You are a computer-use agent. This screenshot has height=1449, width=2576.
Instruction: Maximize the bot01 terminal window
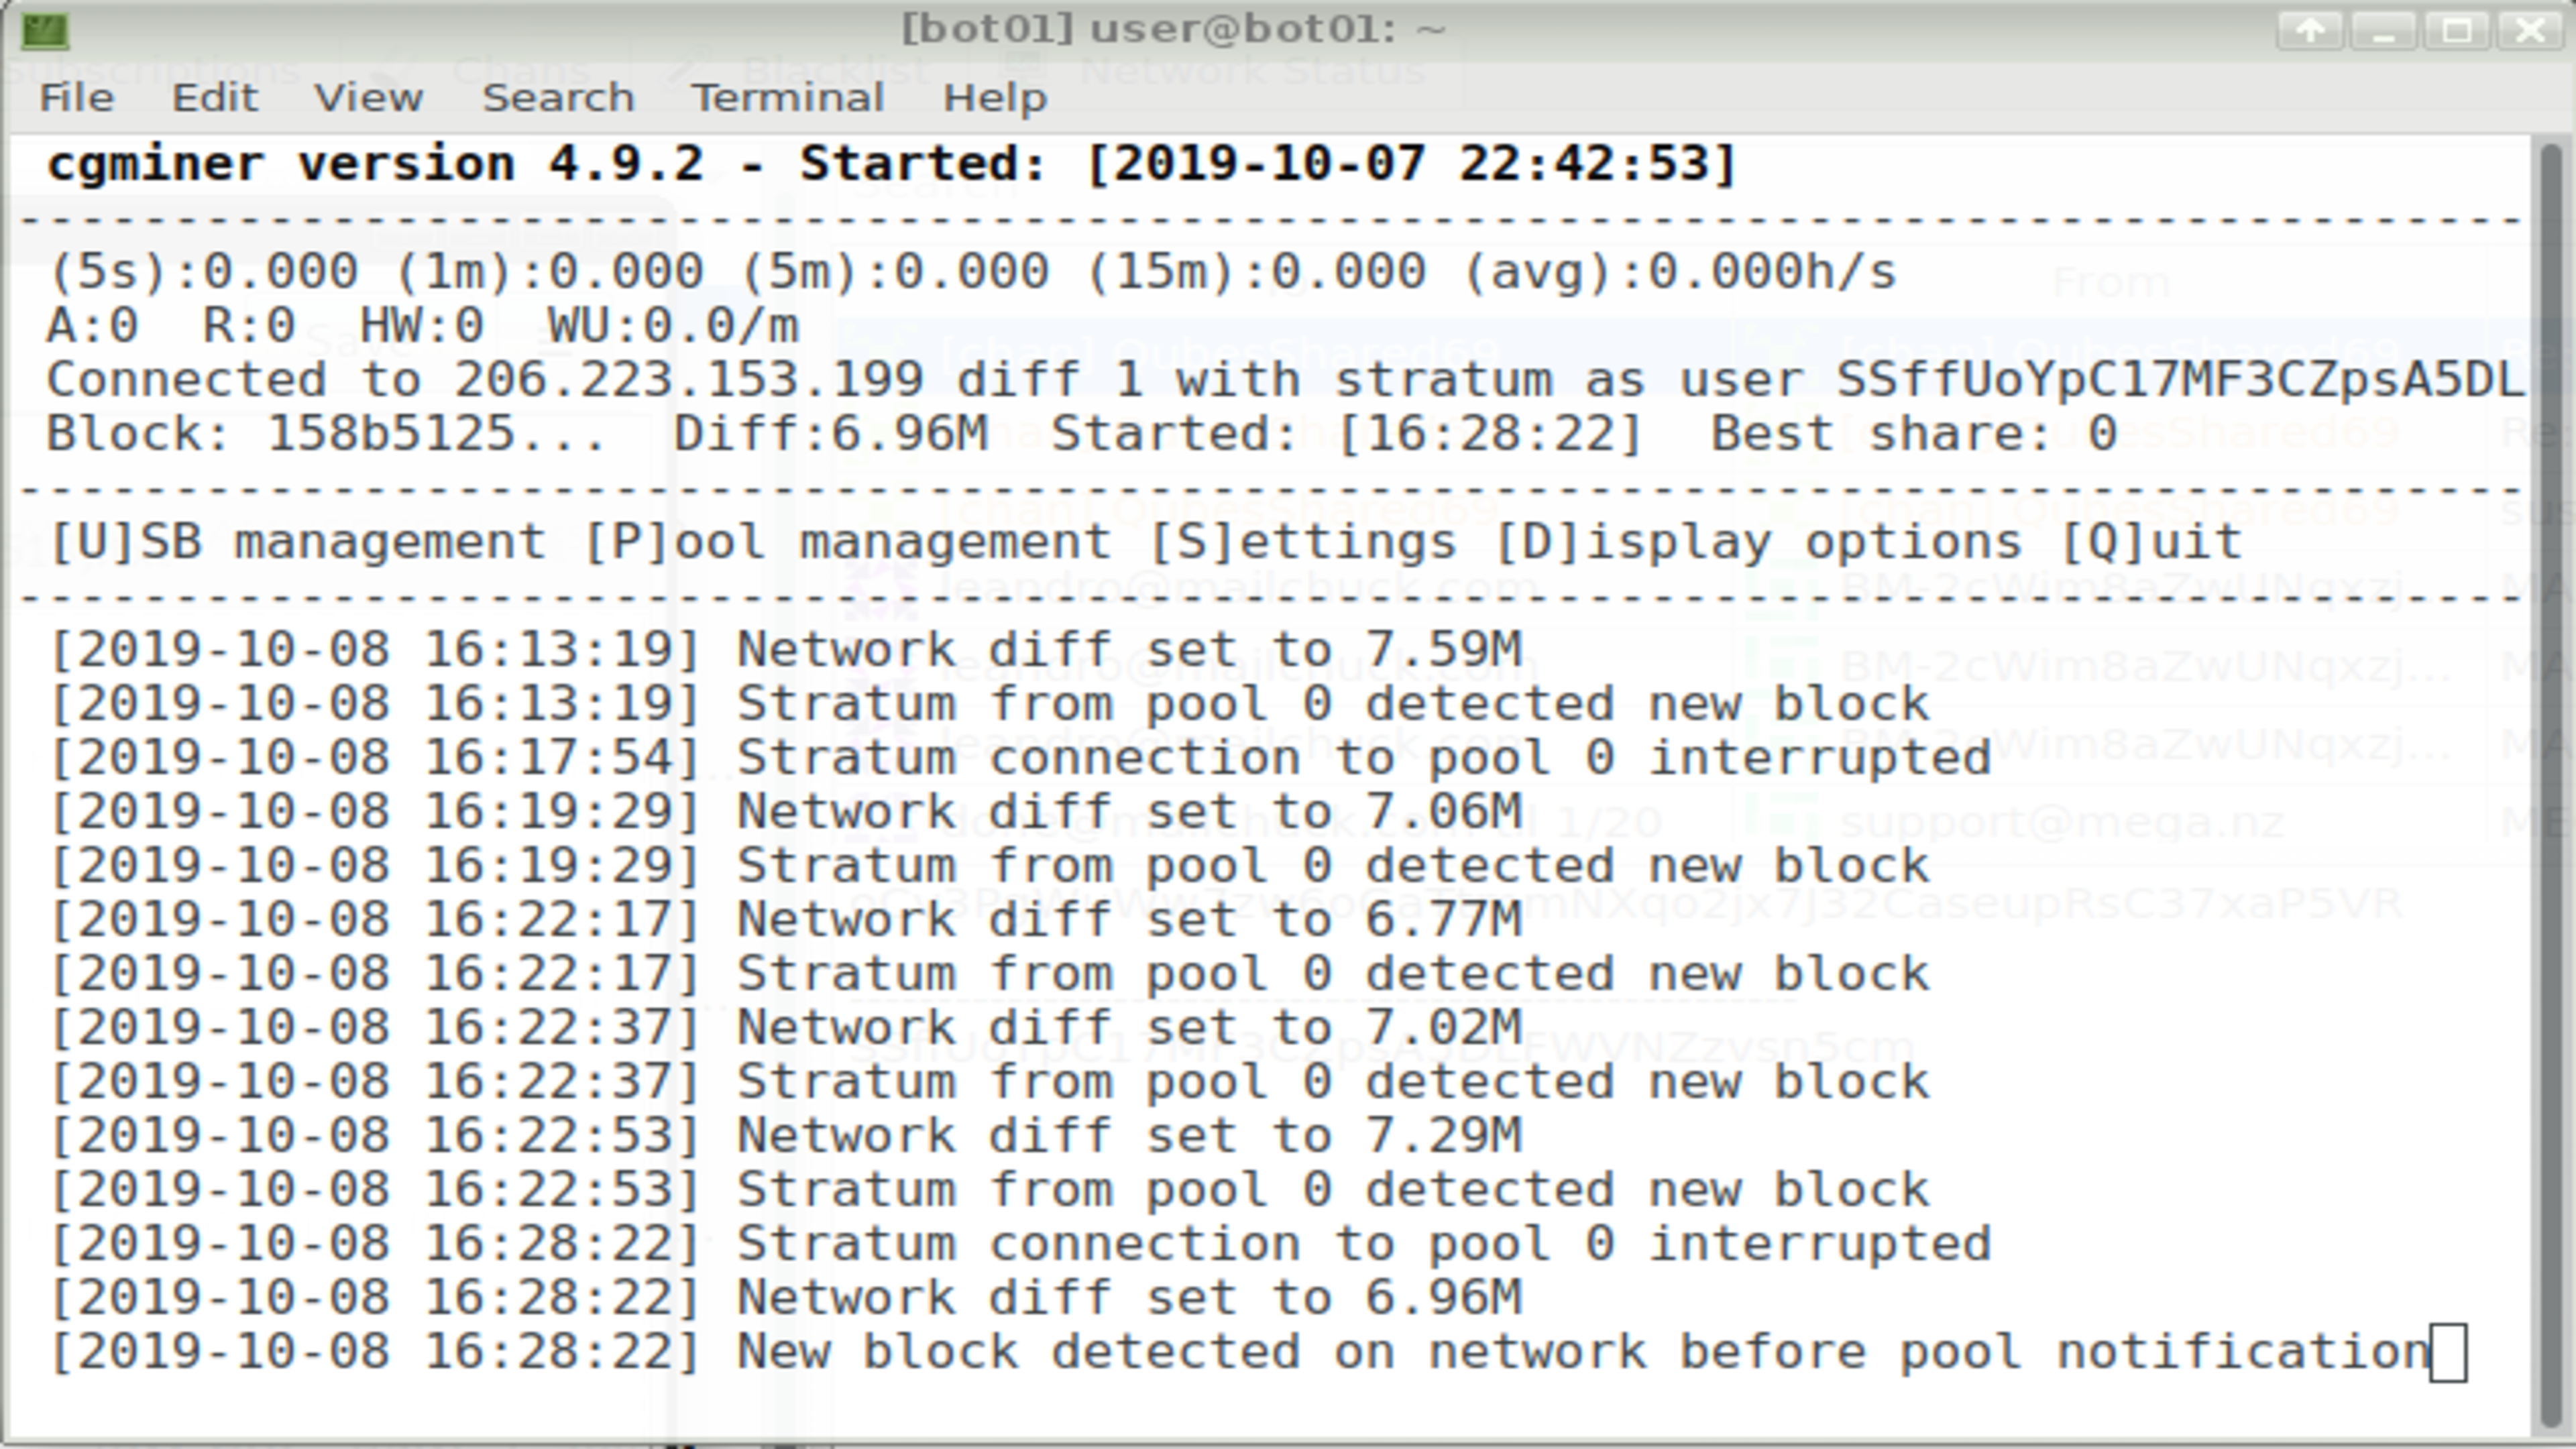click(2458, 30)
